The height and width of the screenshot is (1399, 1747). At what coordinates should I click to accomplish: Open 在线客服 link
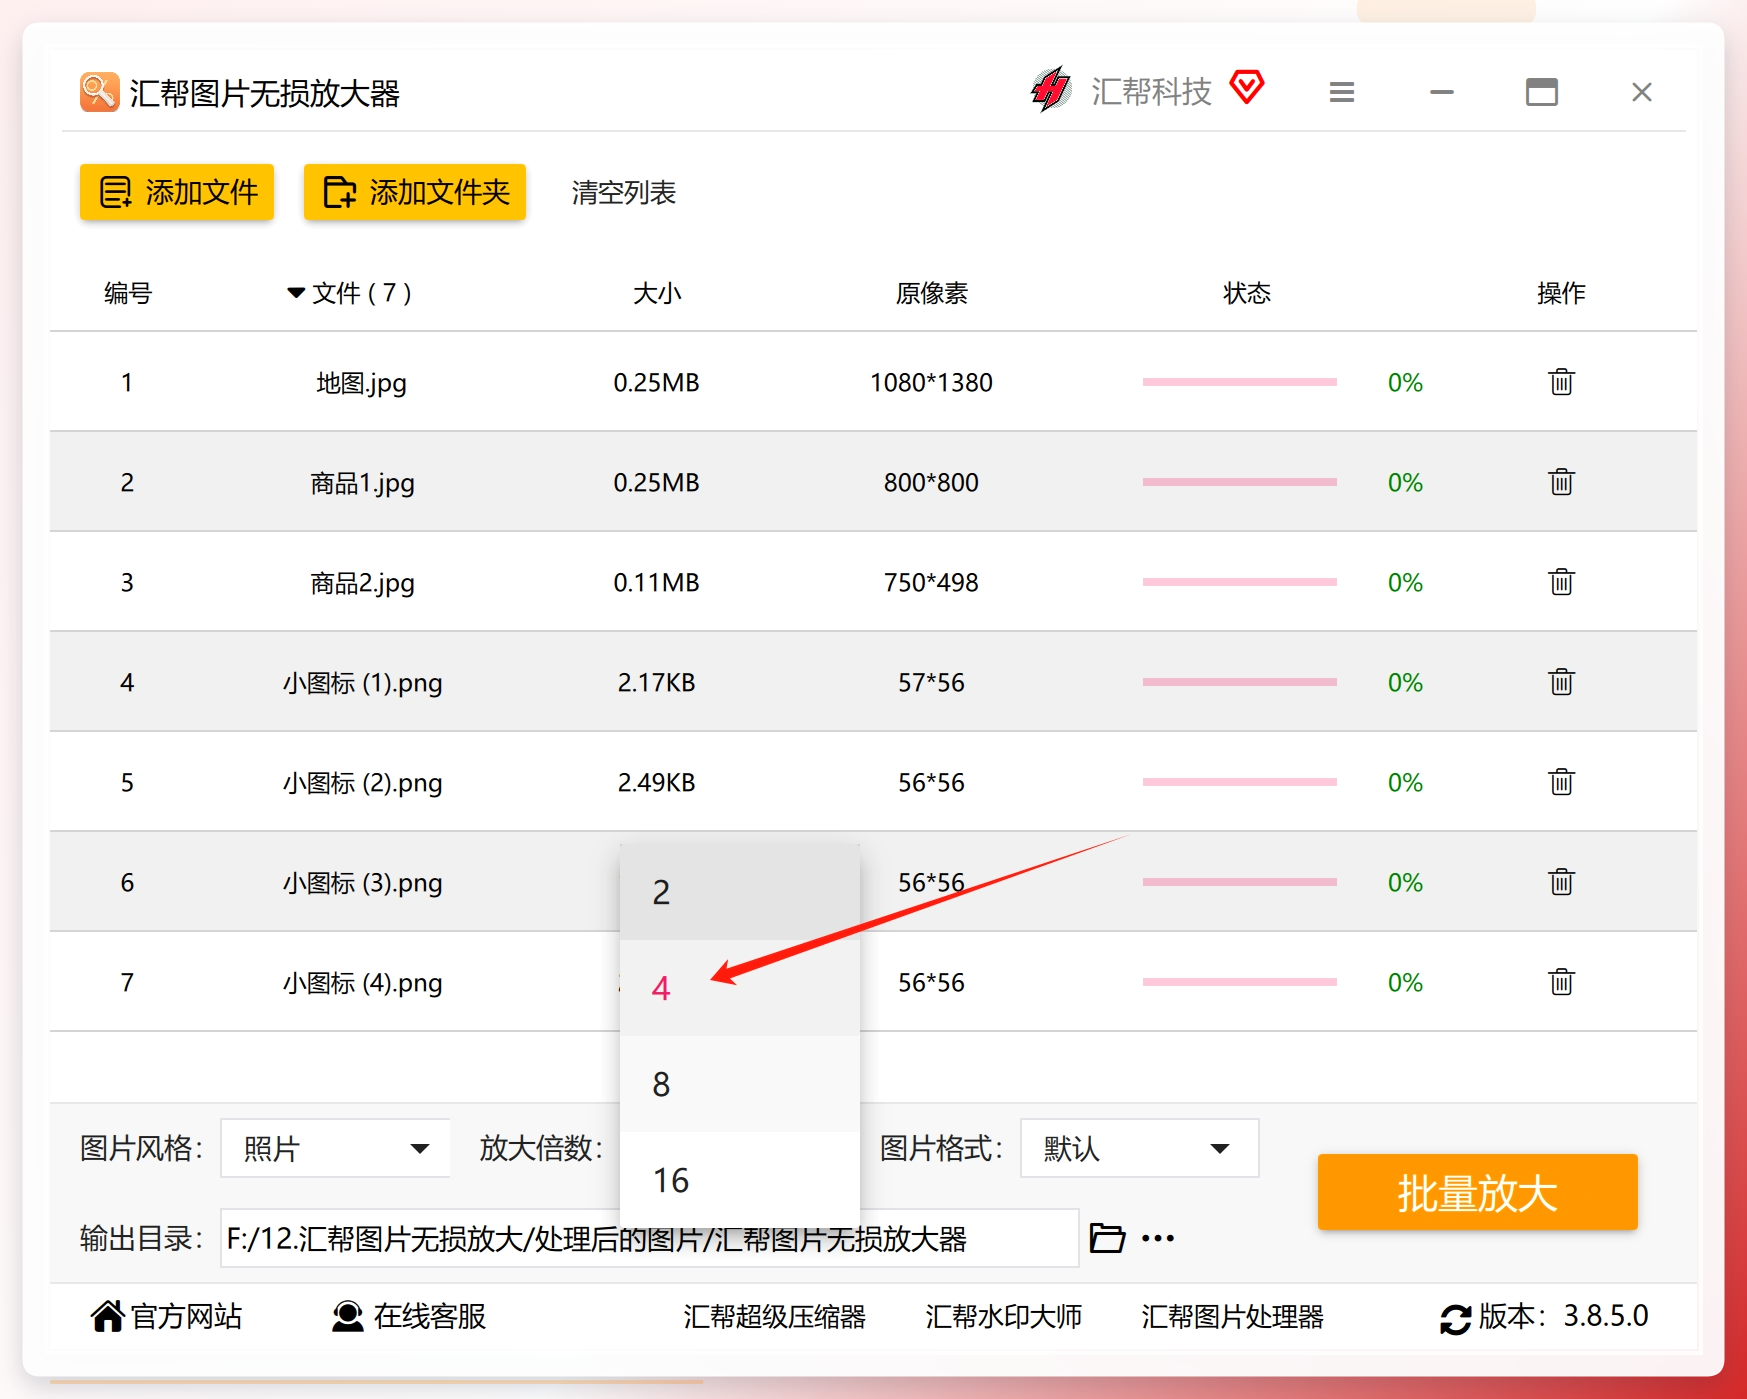[x=430, y=1316]
